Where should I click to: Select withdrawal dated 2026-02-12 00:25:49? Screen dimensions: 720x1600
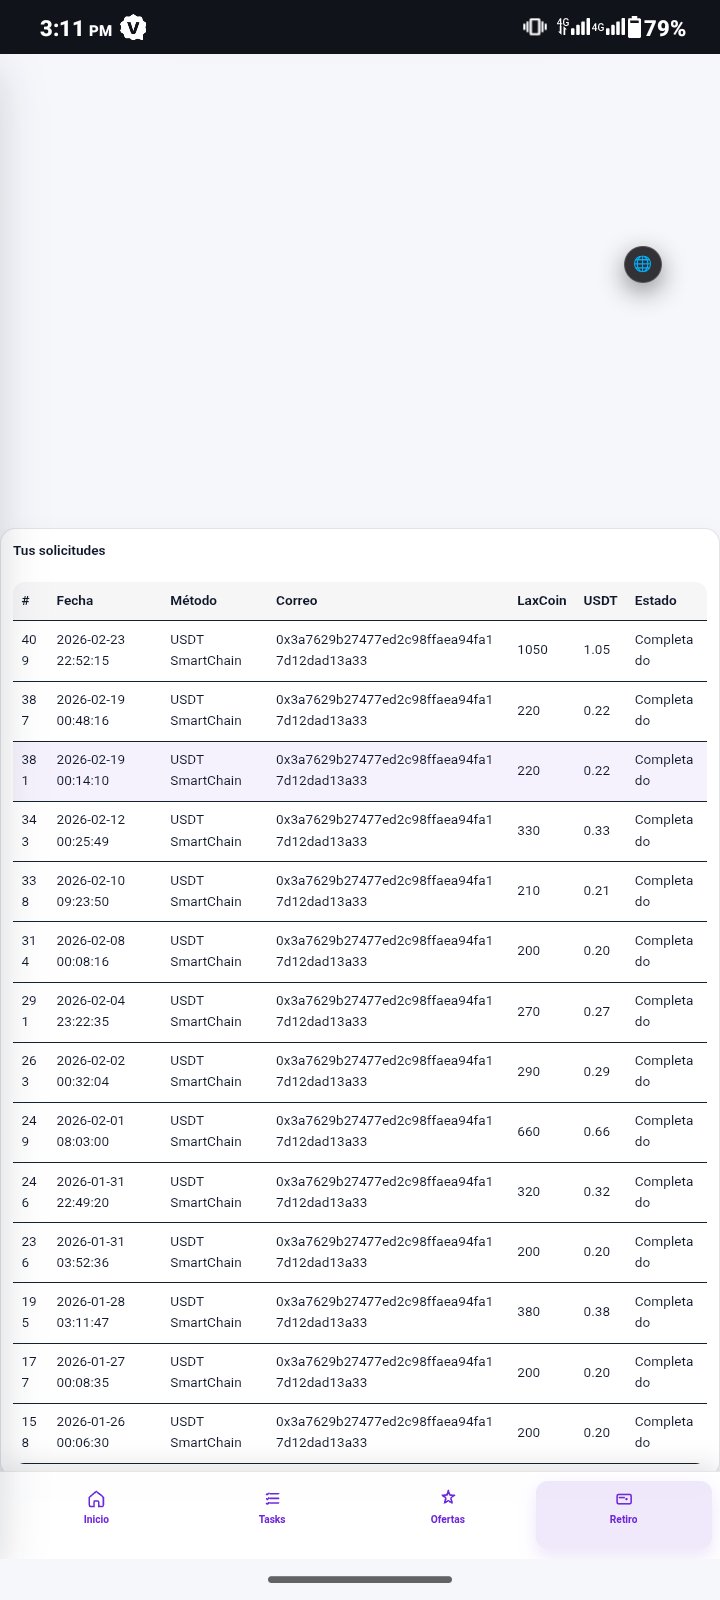(91, 830)
